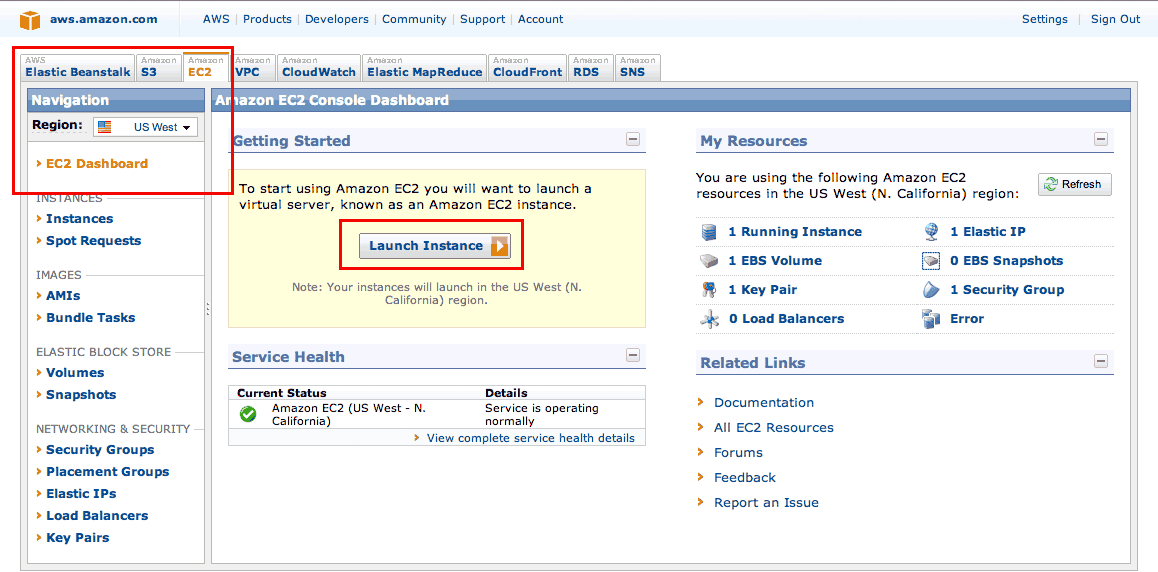Open the Documentation link
1158x572 pixels.
[x=764, y=403]
